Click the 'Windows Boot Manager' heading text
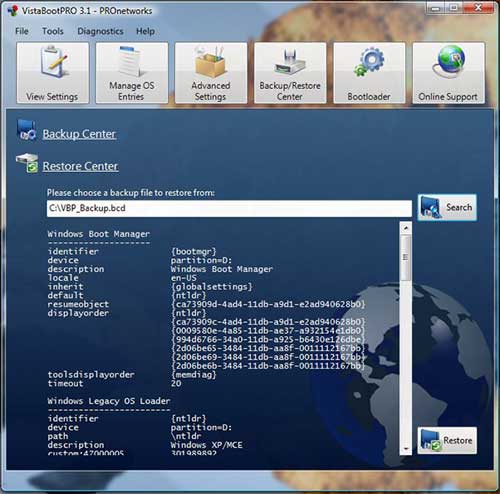The image size is (500, 494). (x=99, y=234)
